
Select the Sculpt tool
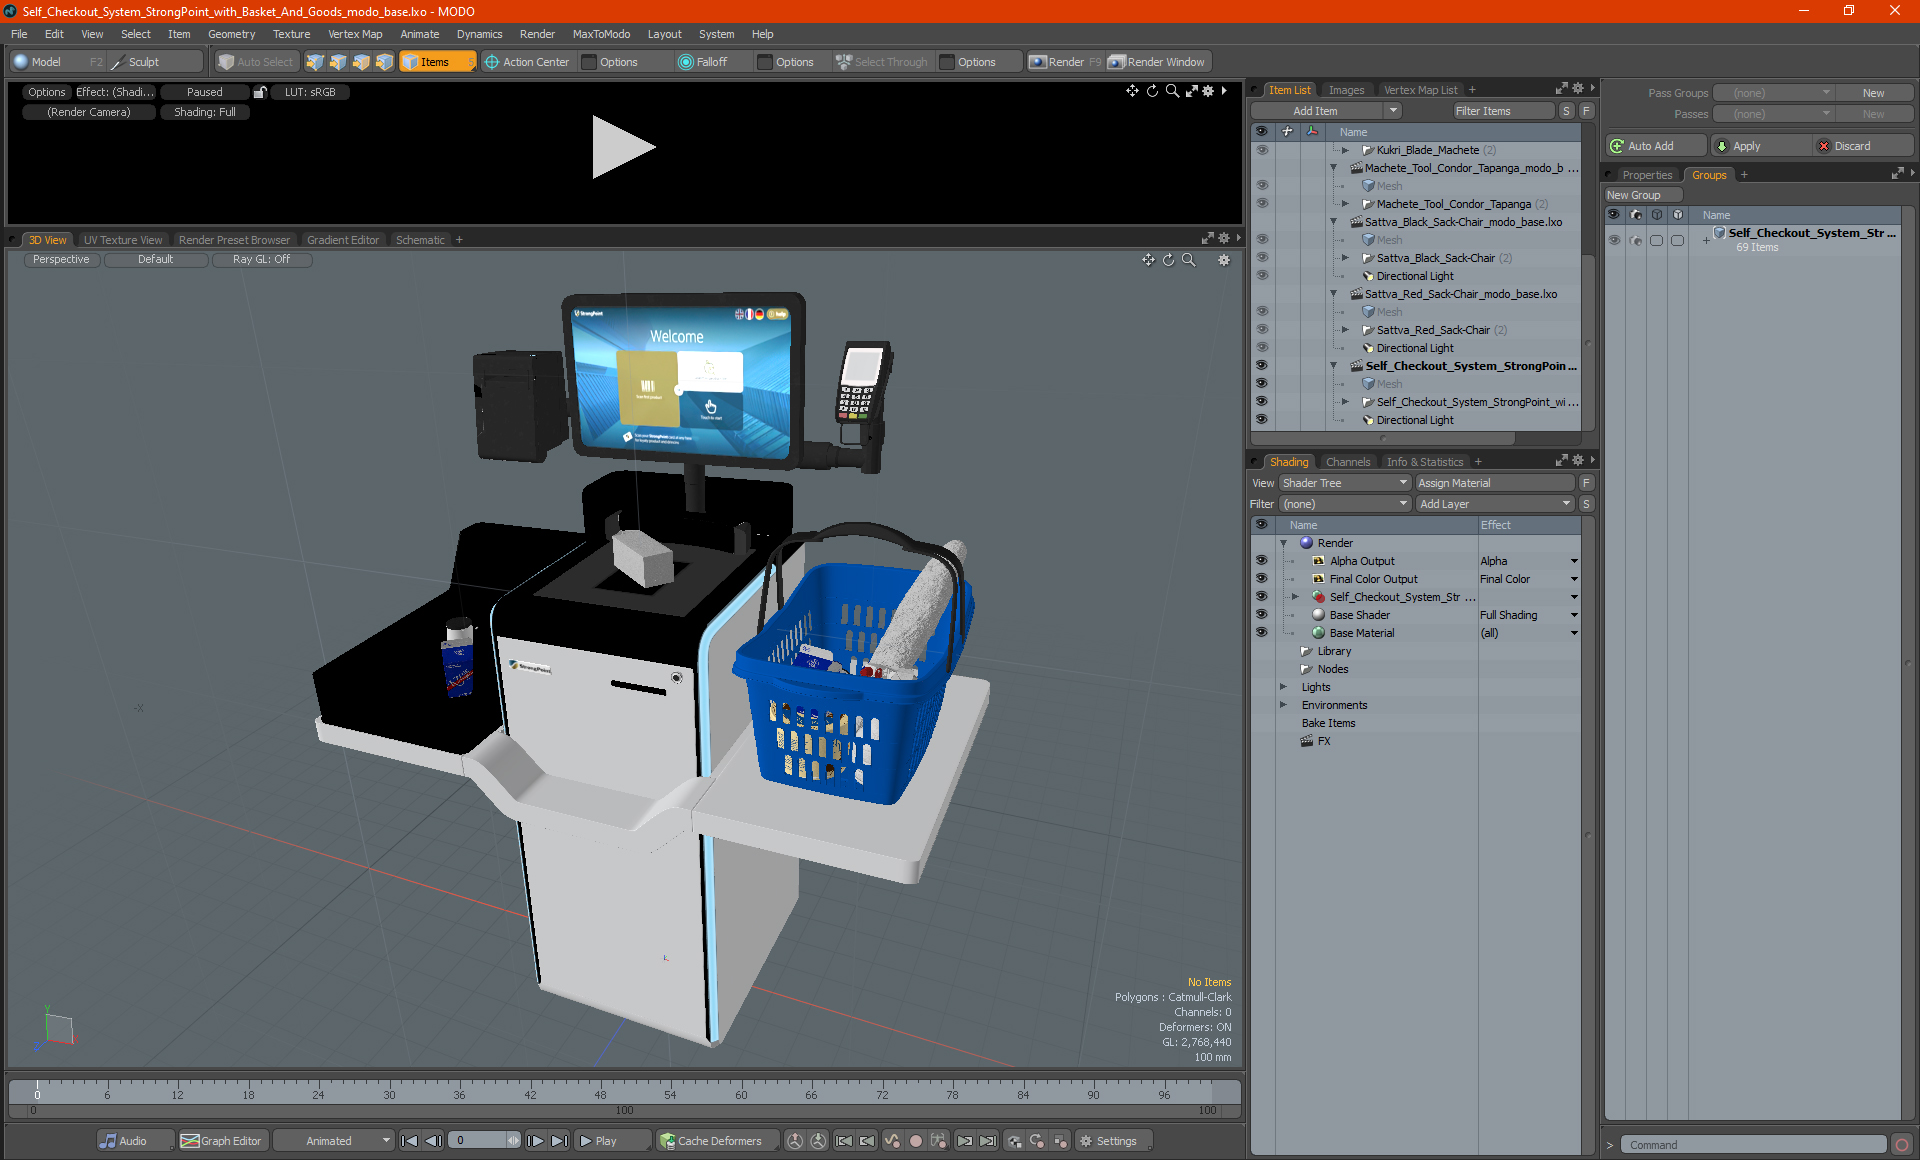pyautogui.click(x=155, y=62)
